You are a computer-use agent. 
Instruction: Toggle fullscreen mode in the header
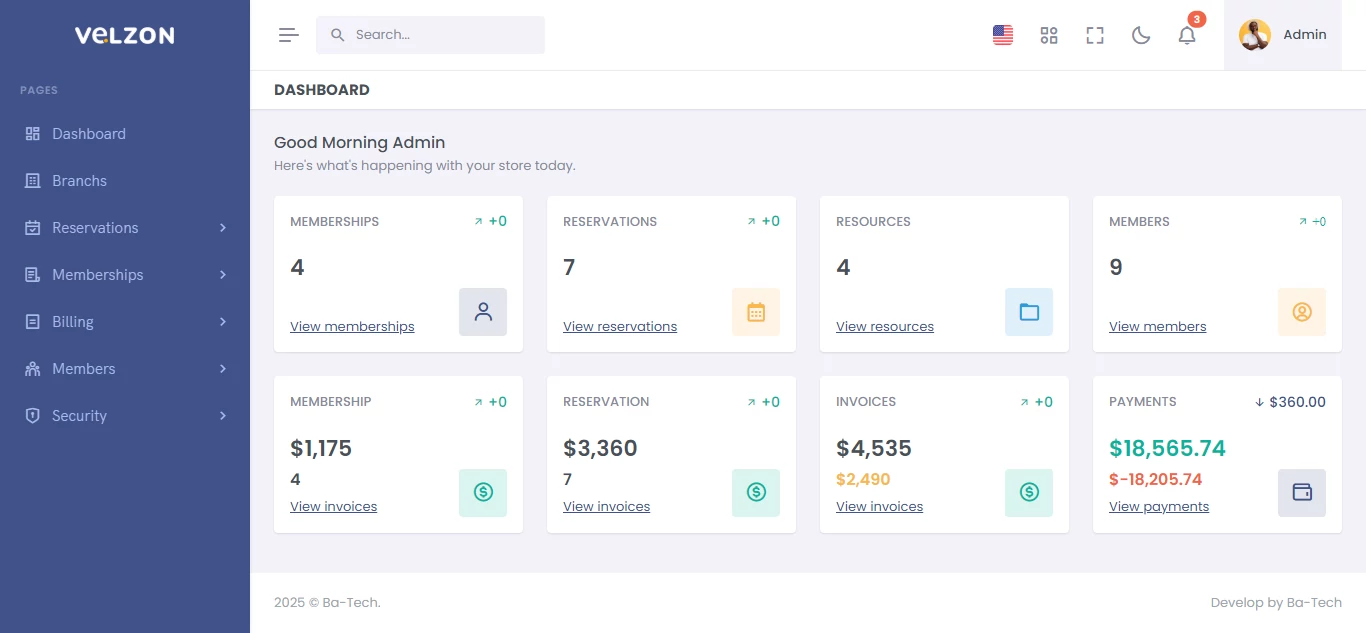tap(1095, 35)
